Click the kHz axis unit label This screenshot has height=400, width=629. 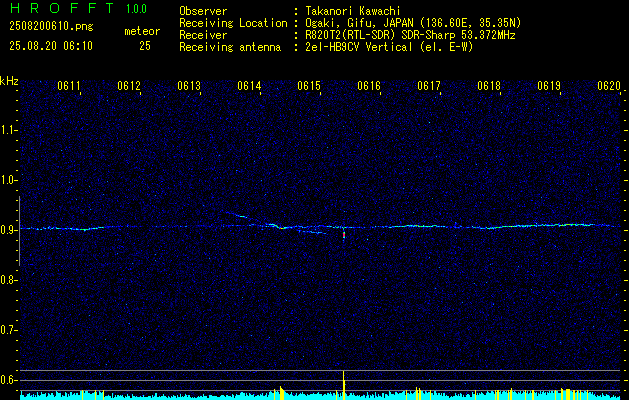(9, 81)
